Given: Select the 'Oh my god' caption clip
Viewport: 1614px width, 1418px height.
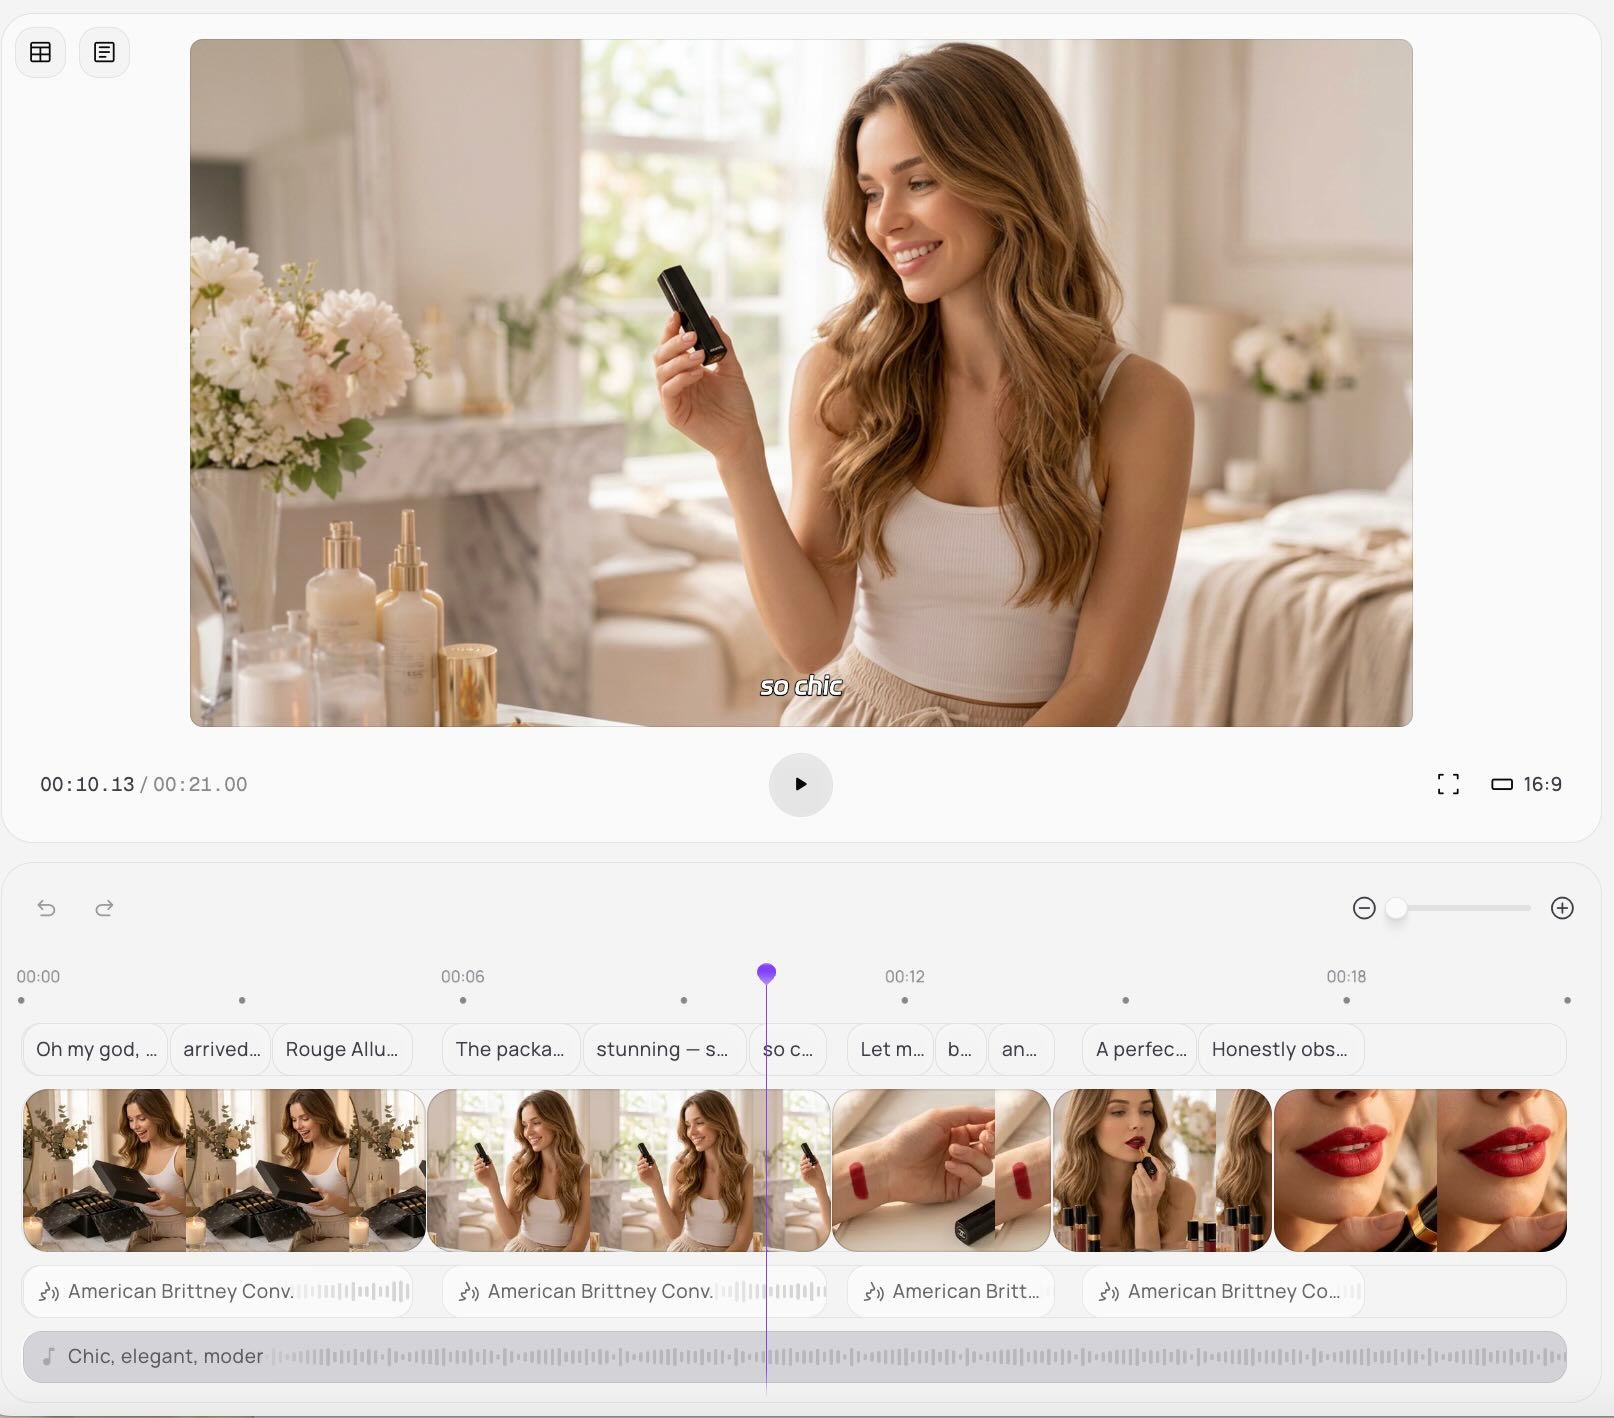Looking at the screenshot, I should click(x=96, y=1049).
